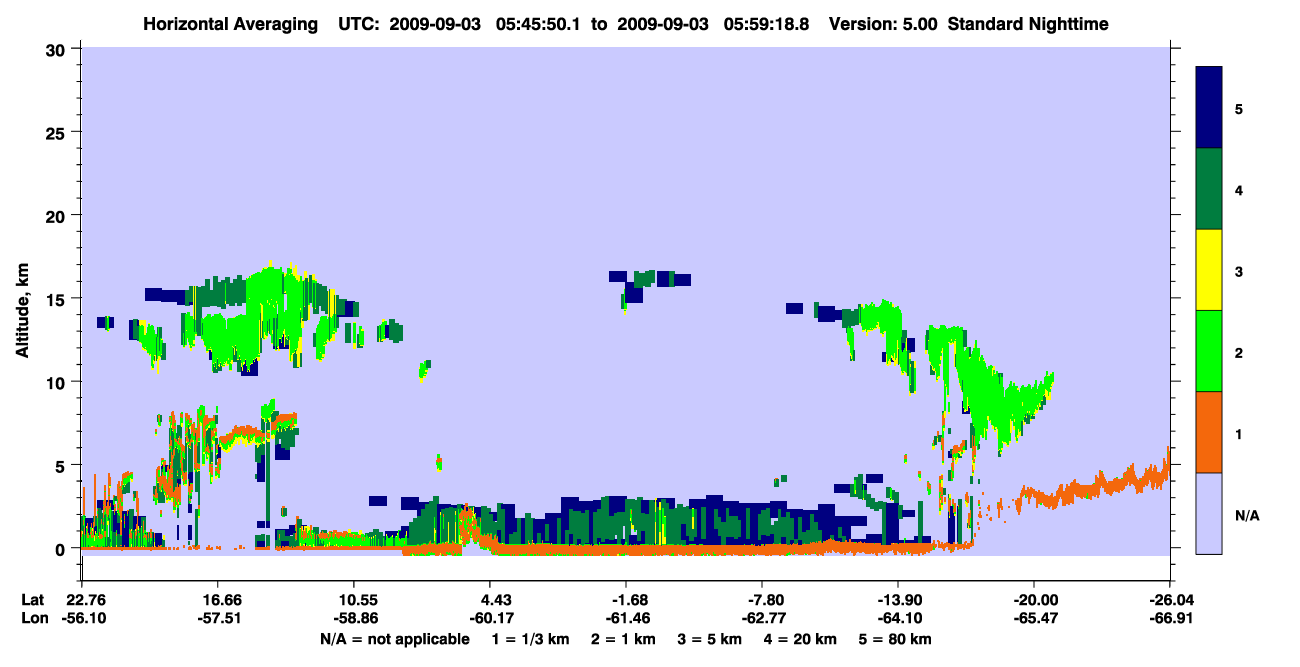Click the dark blue colorbar segment labeled 5

pos(1209,108)
